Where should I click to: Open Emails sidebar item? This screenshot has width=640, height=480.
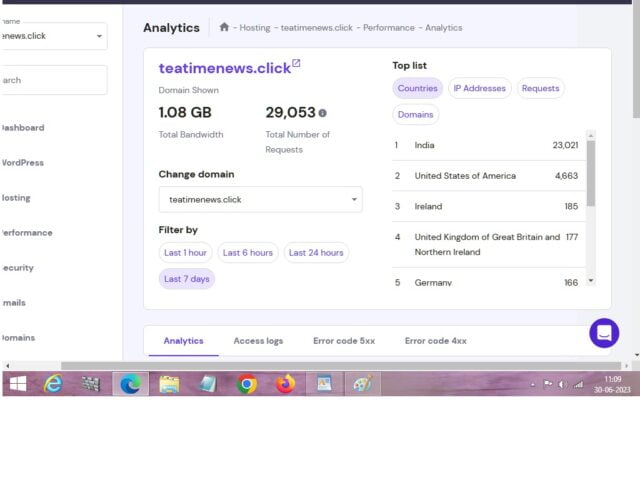(13, 303)
